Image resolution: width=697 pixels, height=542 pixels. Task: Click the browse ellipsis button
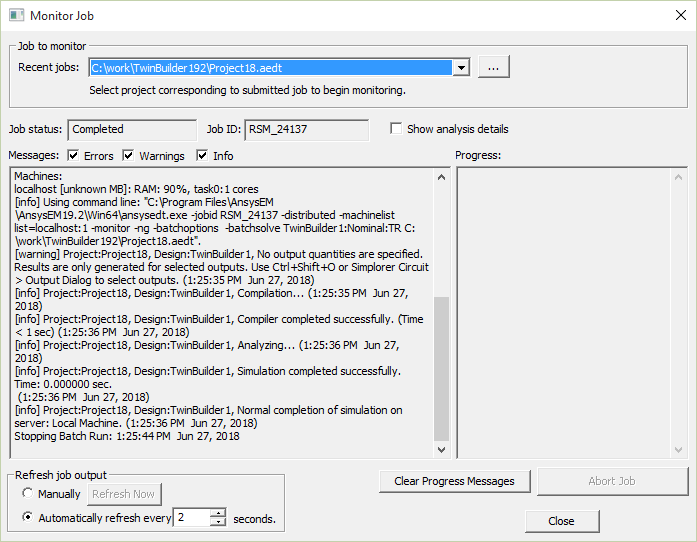coord(493,67)
